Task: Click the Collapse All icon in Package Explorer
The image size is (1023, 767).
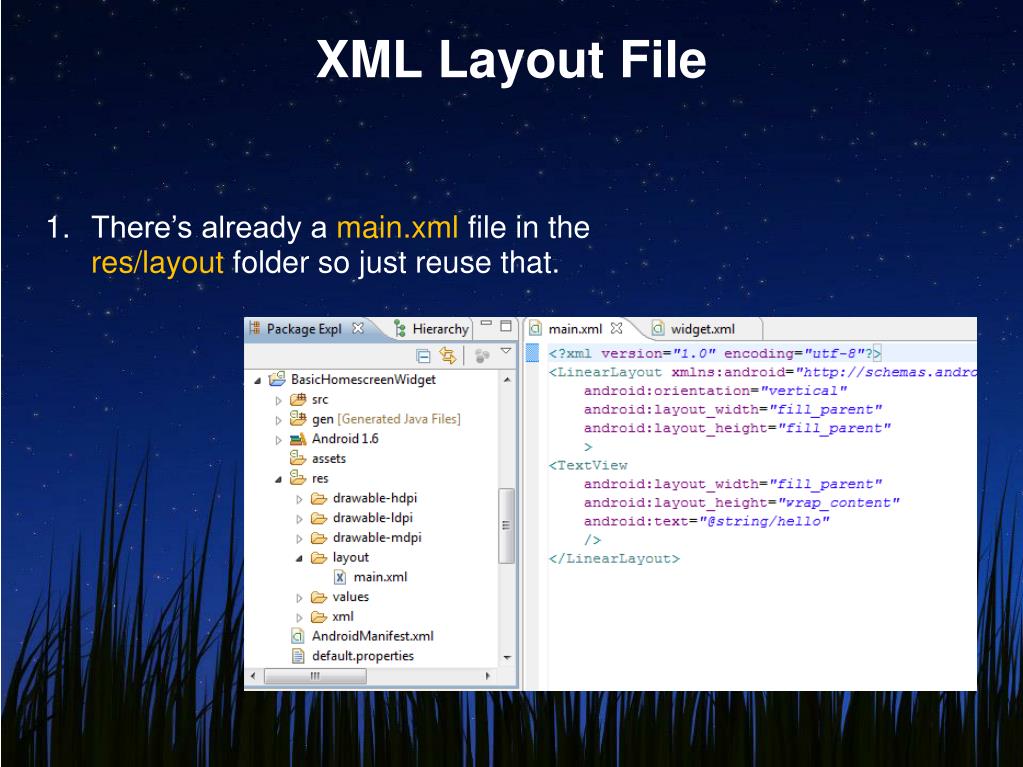Action: tap(423, 355)
